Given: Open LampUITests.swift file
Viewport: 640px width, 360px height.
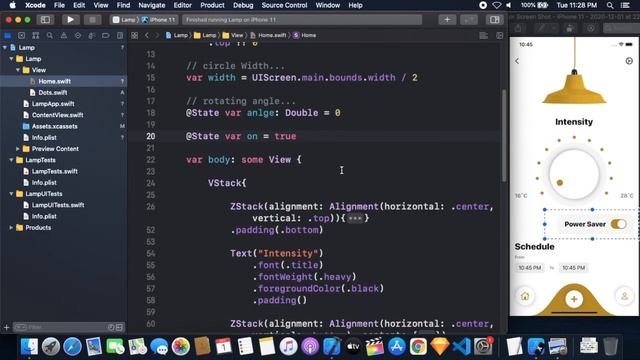Looking at the screenshot, I should (58, 205).
